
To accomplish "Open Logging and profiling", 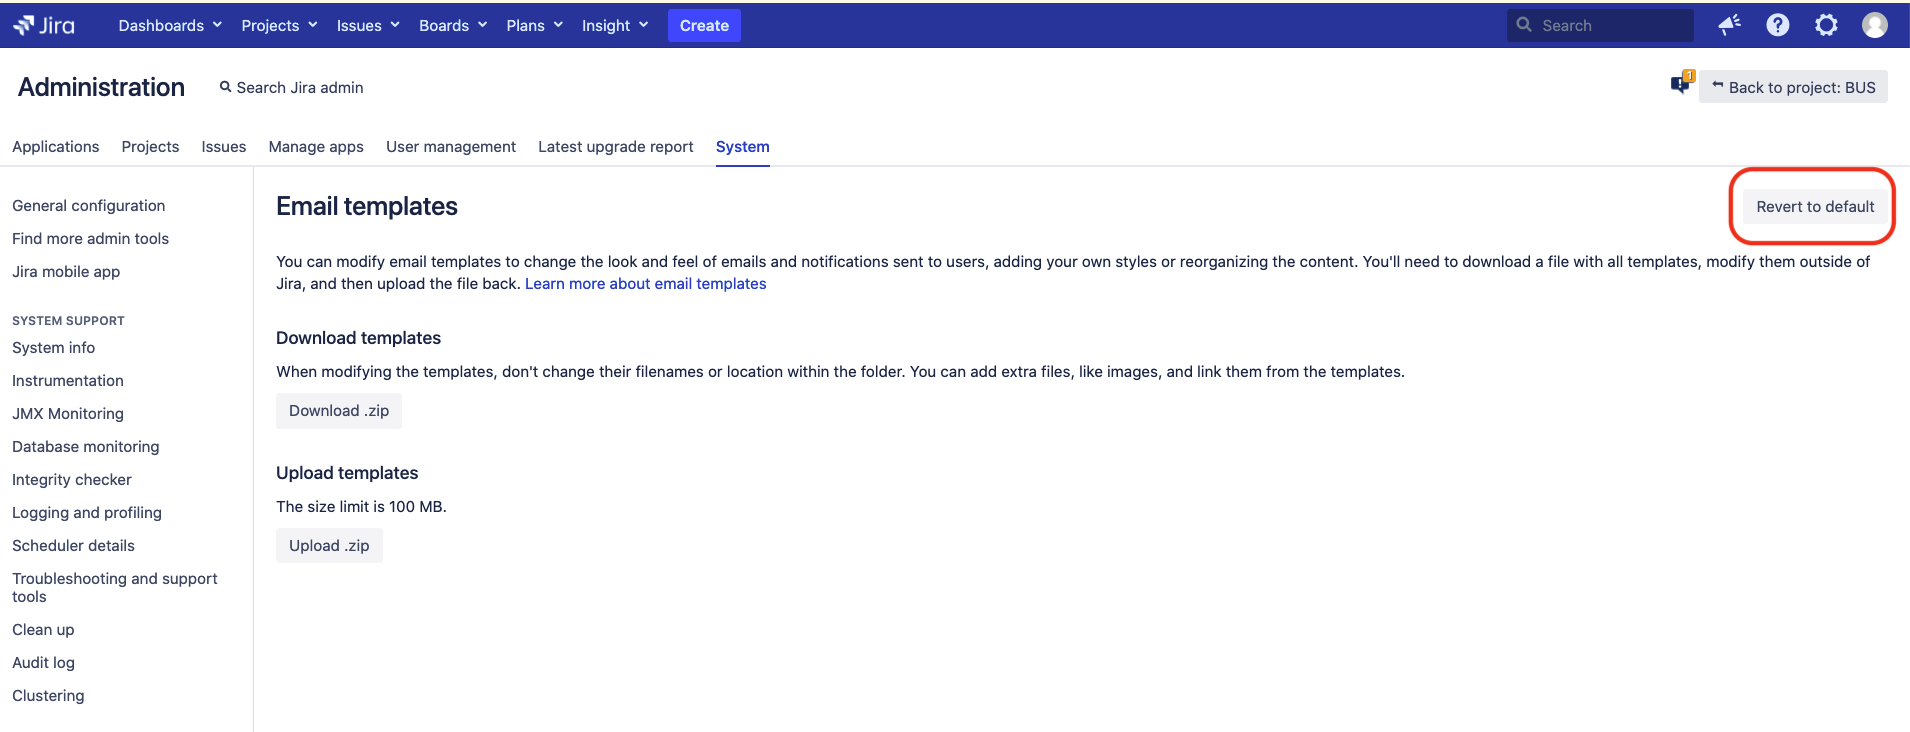I will click(x=87, y=512).
